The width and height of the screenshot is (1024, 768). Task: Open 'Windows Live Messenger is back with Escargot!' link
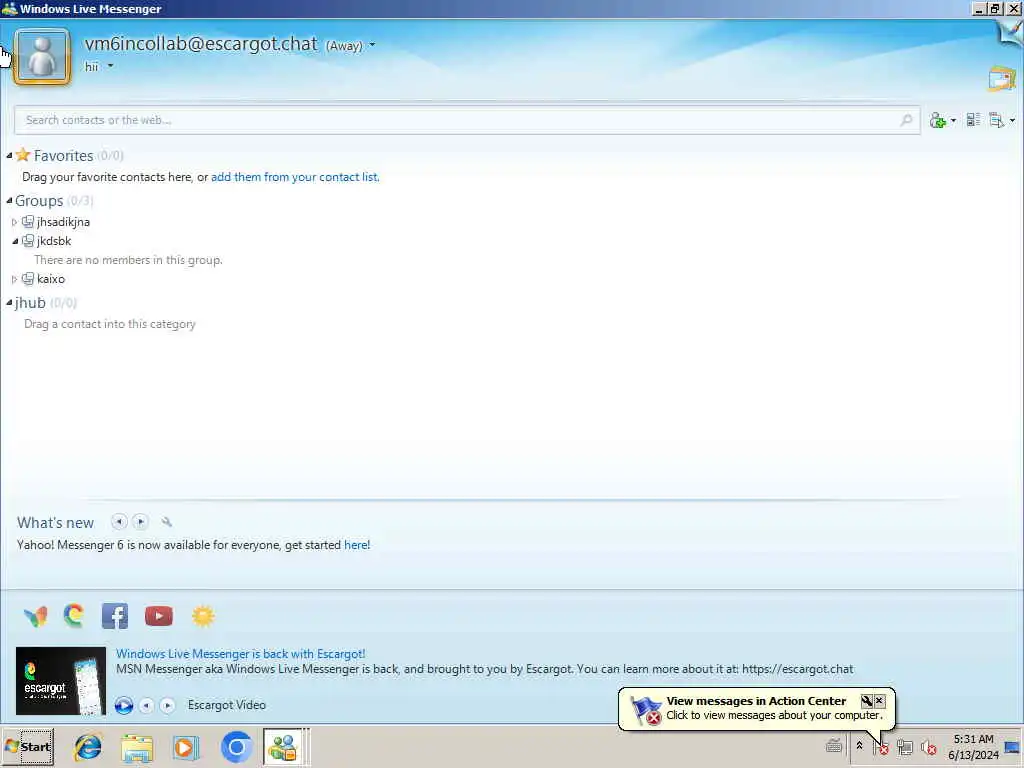point(241,654)
